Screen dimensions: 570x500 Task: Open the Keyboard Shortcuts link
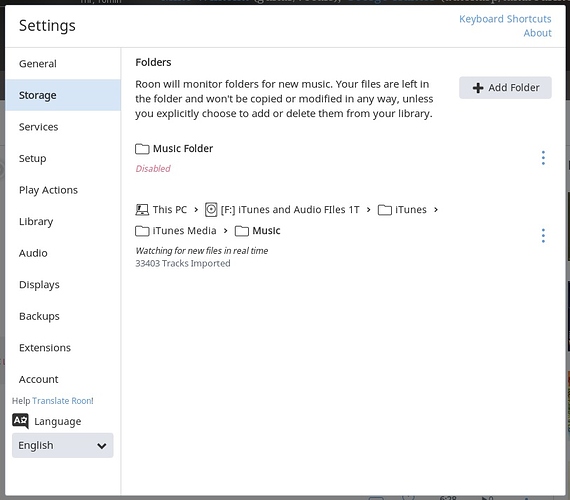(505, 19)
